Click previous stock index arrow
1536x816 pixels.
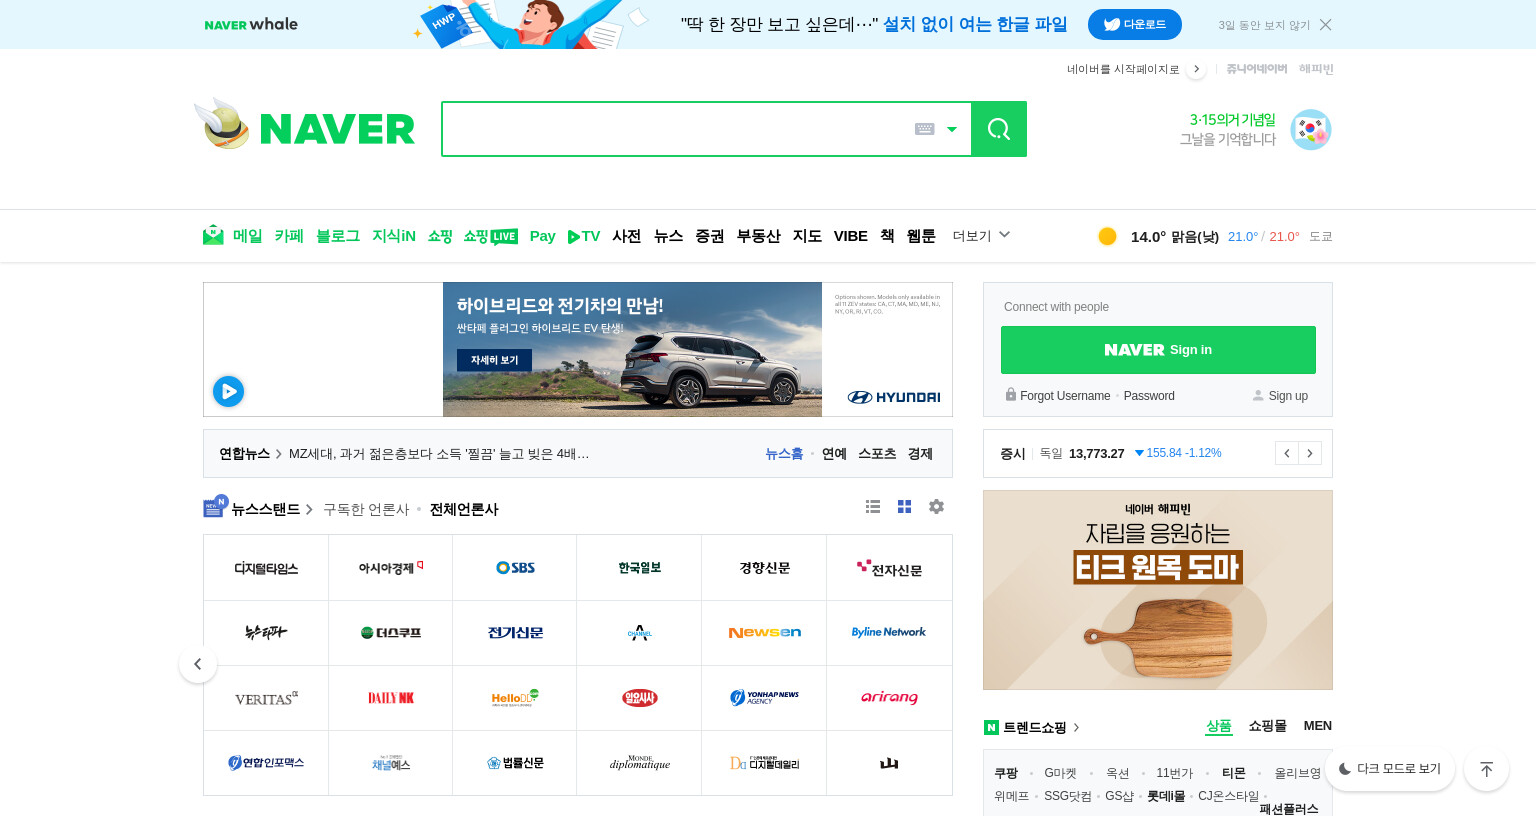tap(1287, 453)
